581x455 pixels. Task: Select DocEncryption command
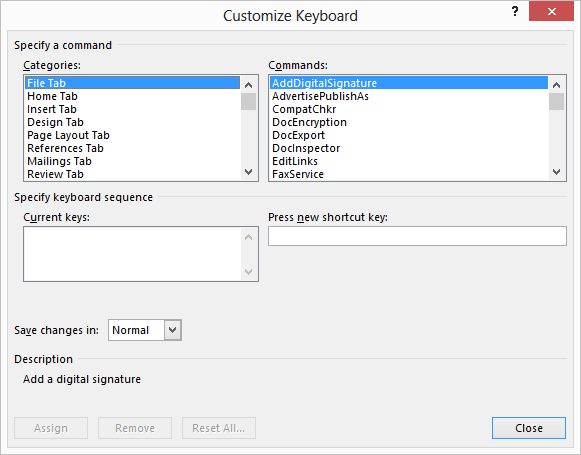point(409,122)
